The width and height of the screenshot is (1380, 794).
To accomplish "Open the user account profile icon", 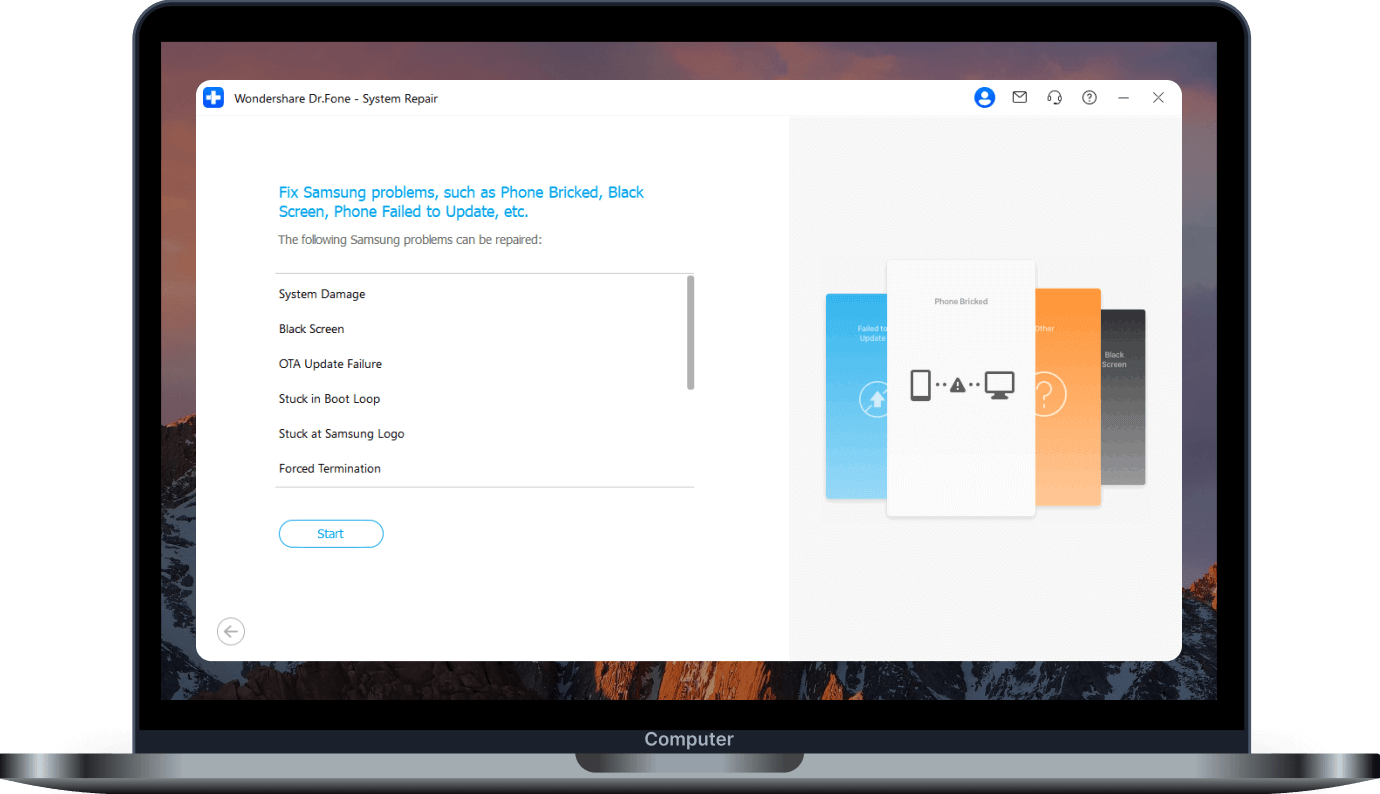I will (x=985, y=98).
